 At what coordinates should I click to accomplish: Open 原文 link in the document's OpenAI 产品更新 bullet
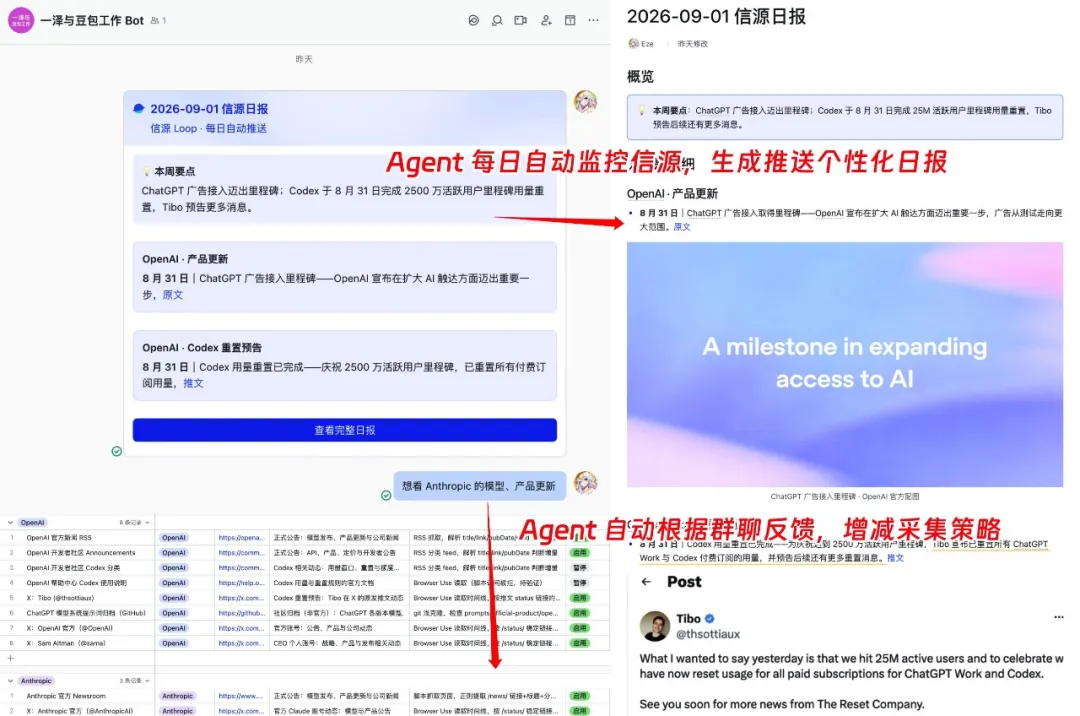pos(682,227)
